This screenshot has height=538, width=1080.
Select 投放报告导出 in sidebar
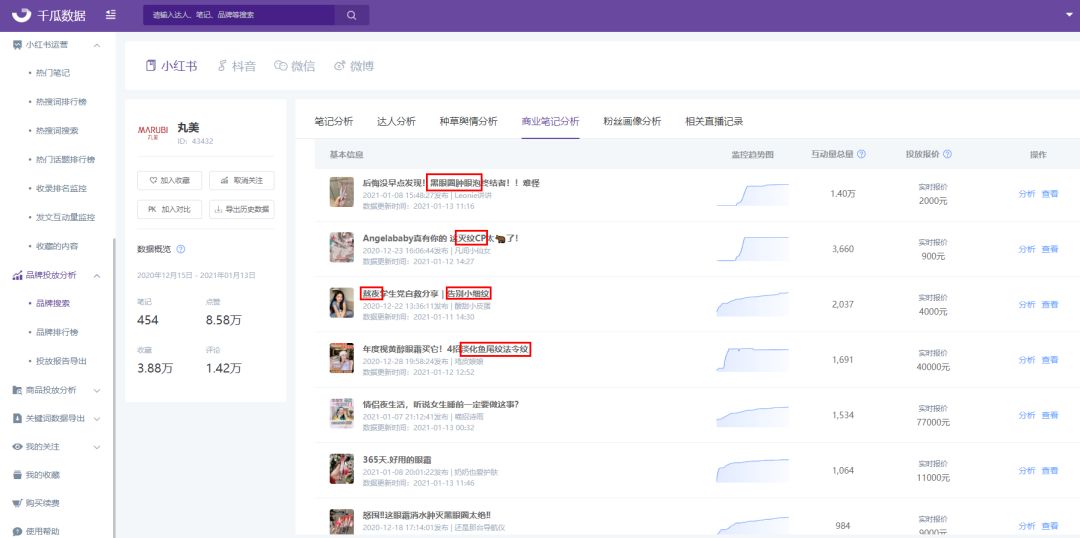[x=61, y=361]
